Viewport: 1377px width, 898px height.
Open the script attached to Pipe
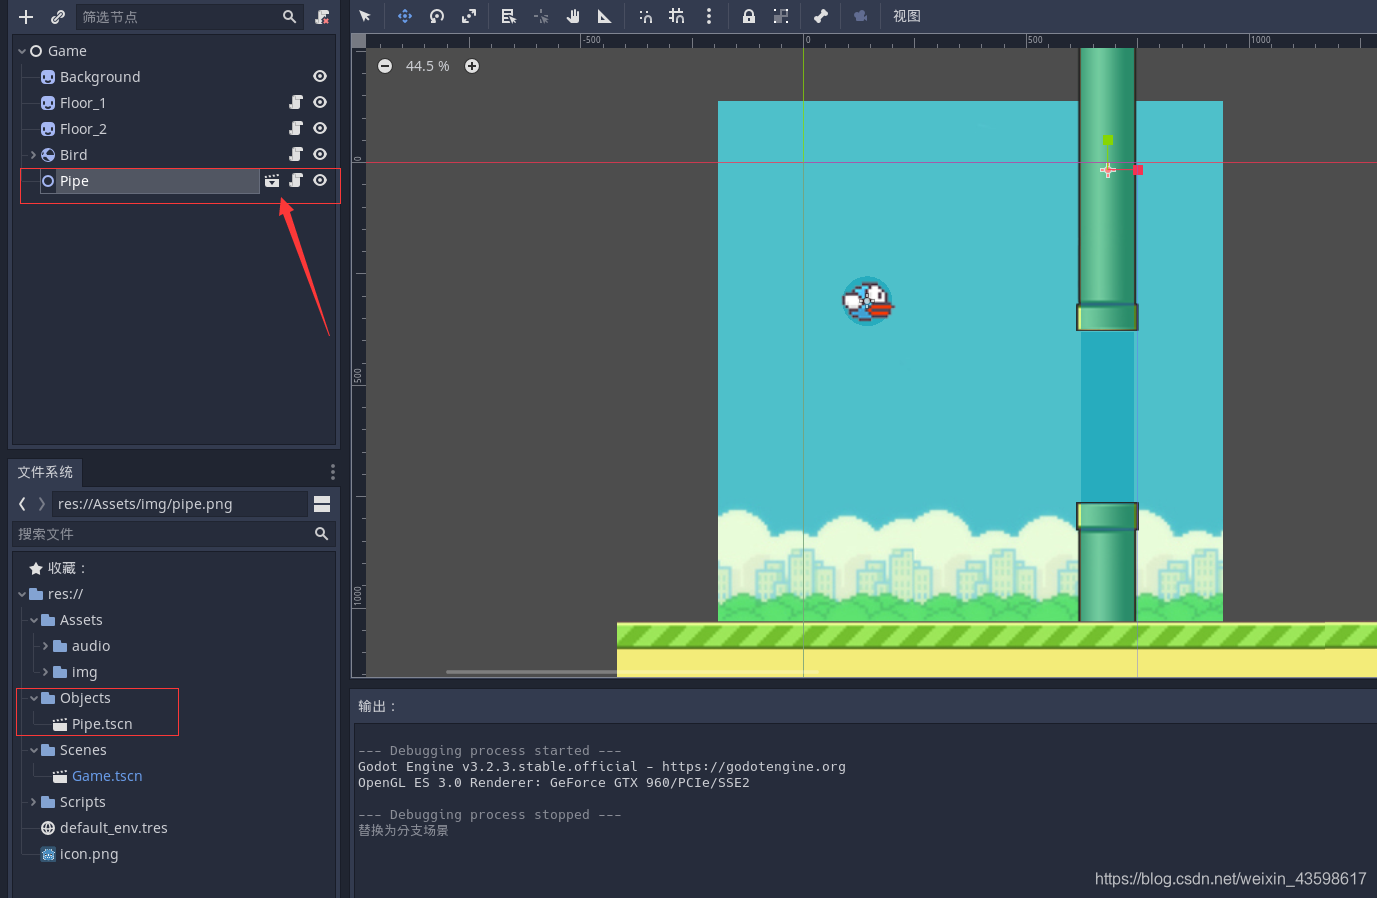pos(296,180)
